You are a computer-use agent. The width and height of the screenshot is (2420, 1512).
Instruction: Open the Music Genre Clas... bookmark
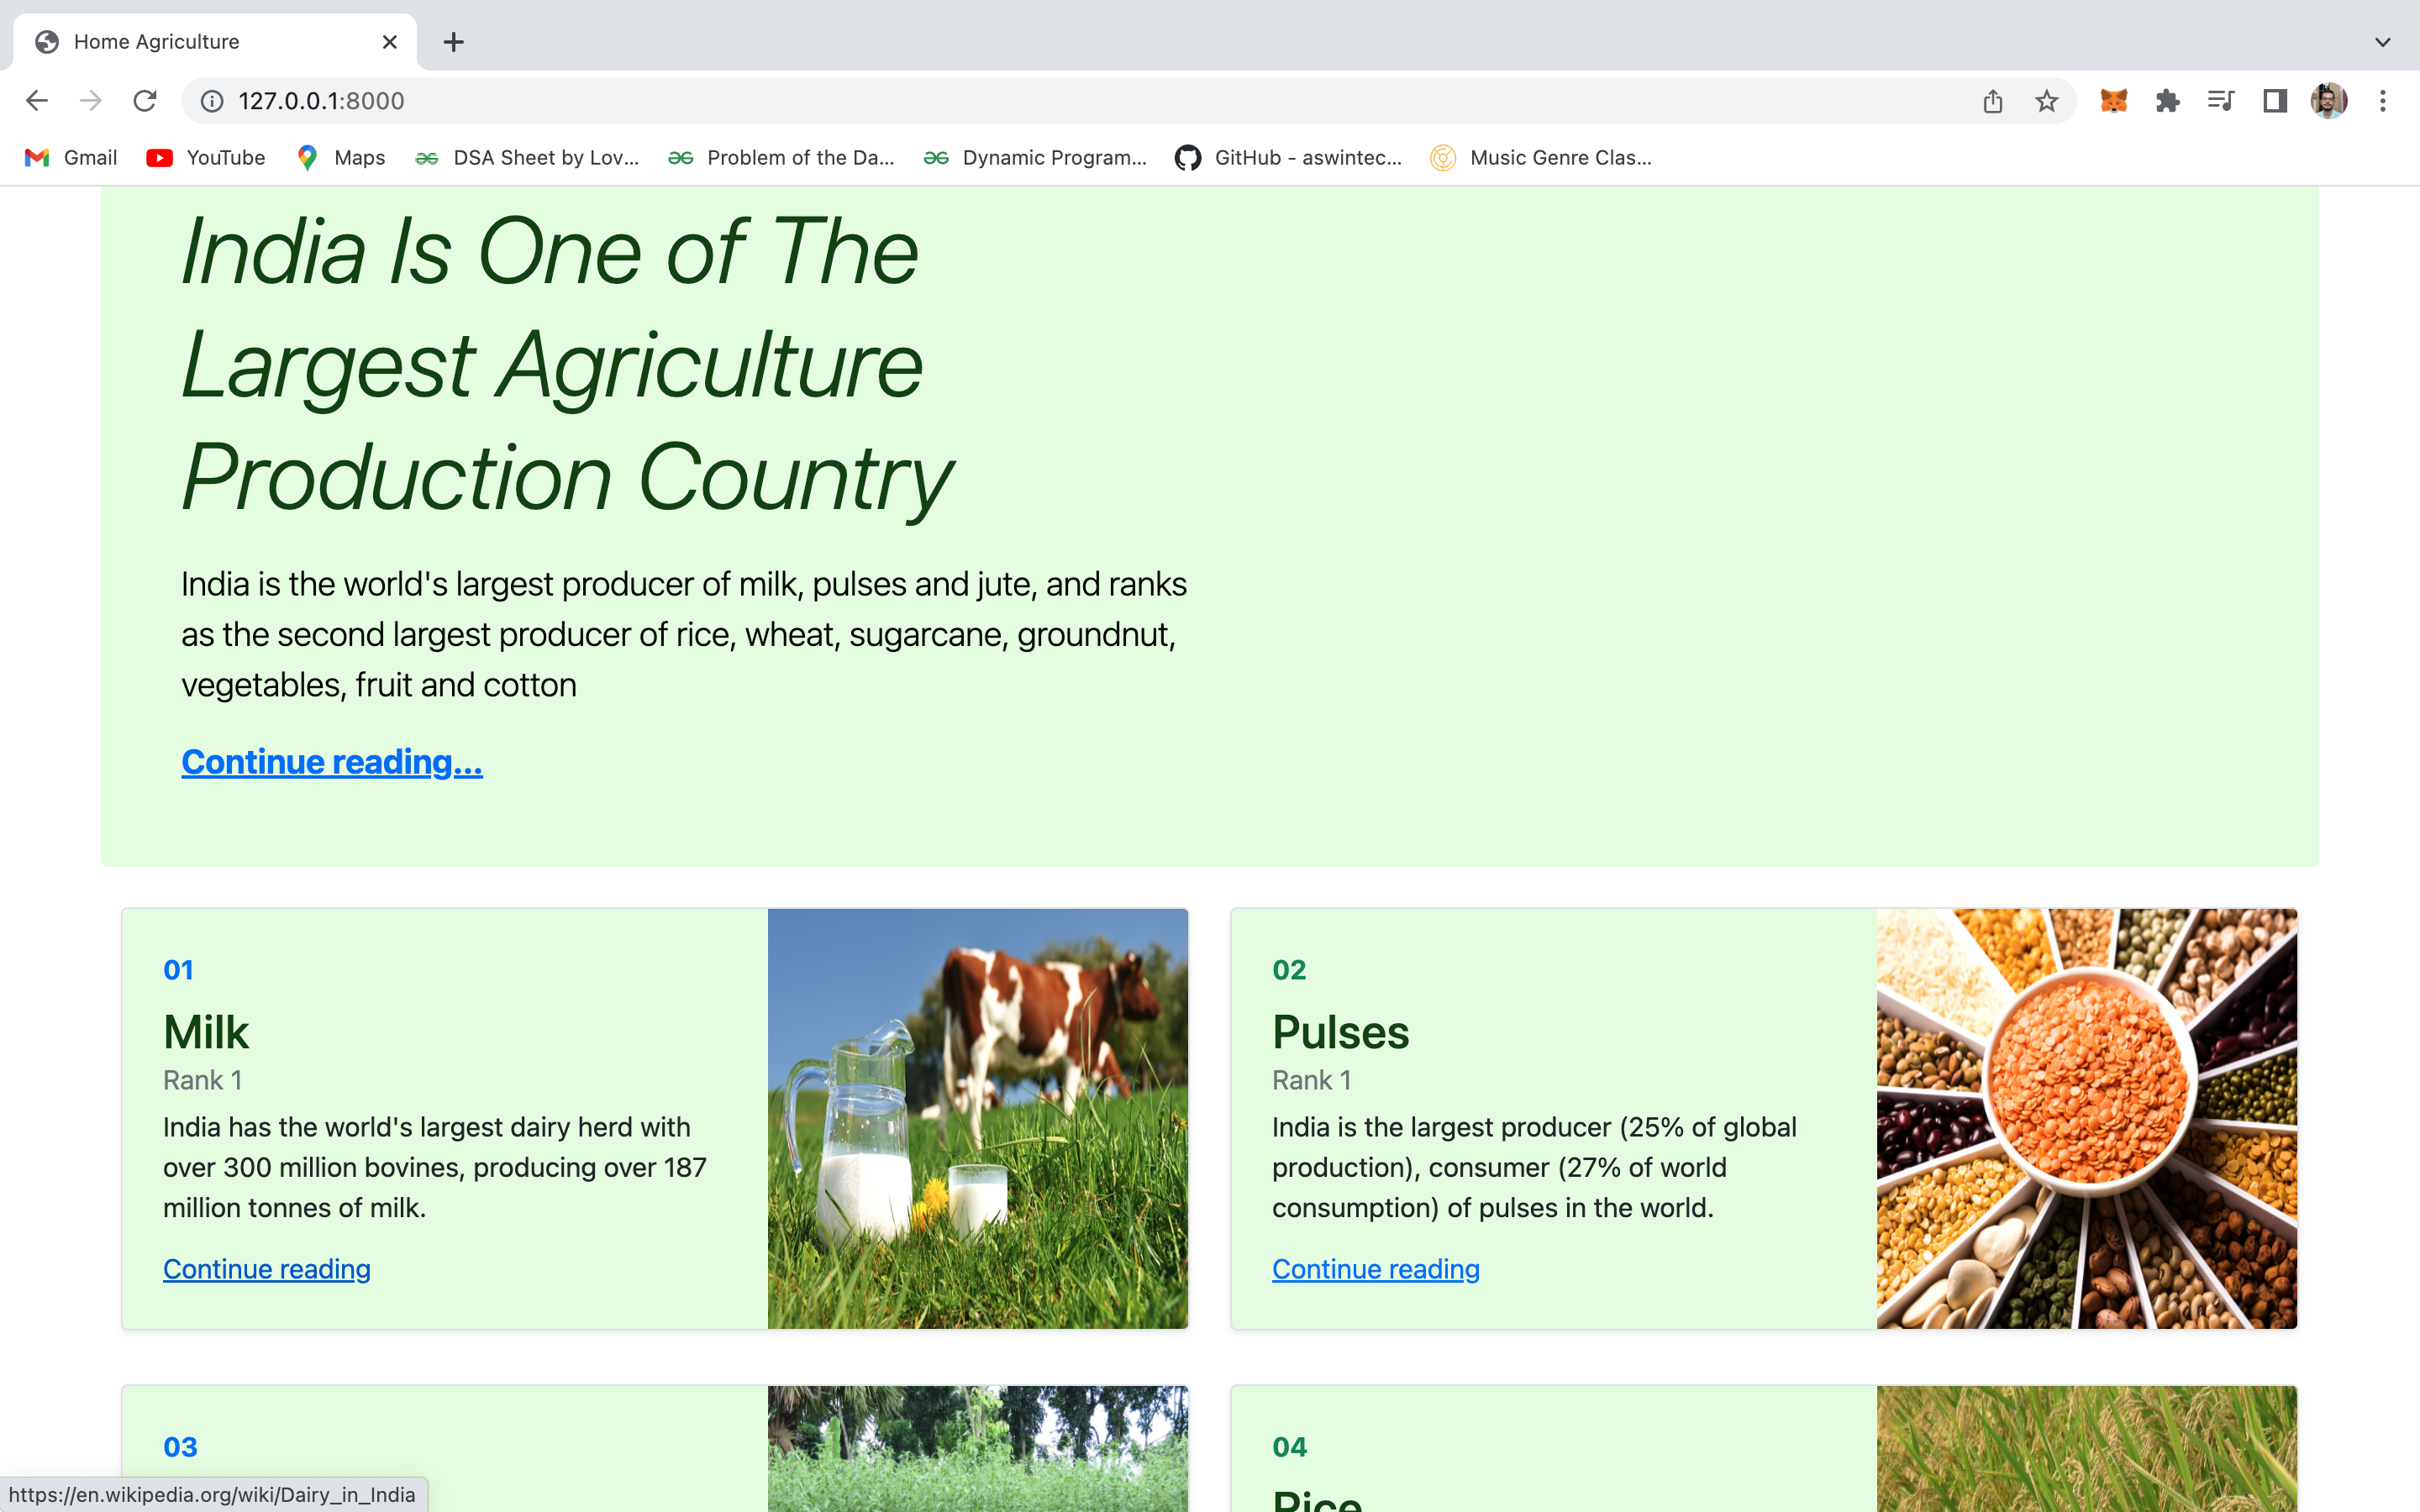pyautogui.click(x=1542, y=158)
